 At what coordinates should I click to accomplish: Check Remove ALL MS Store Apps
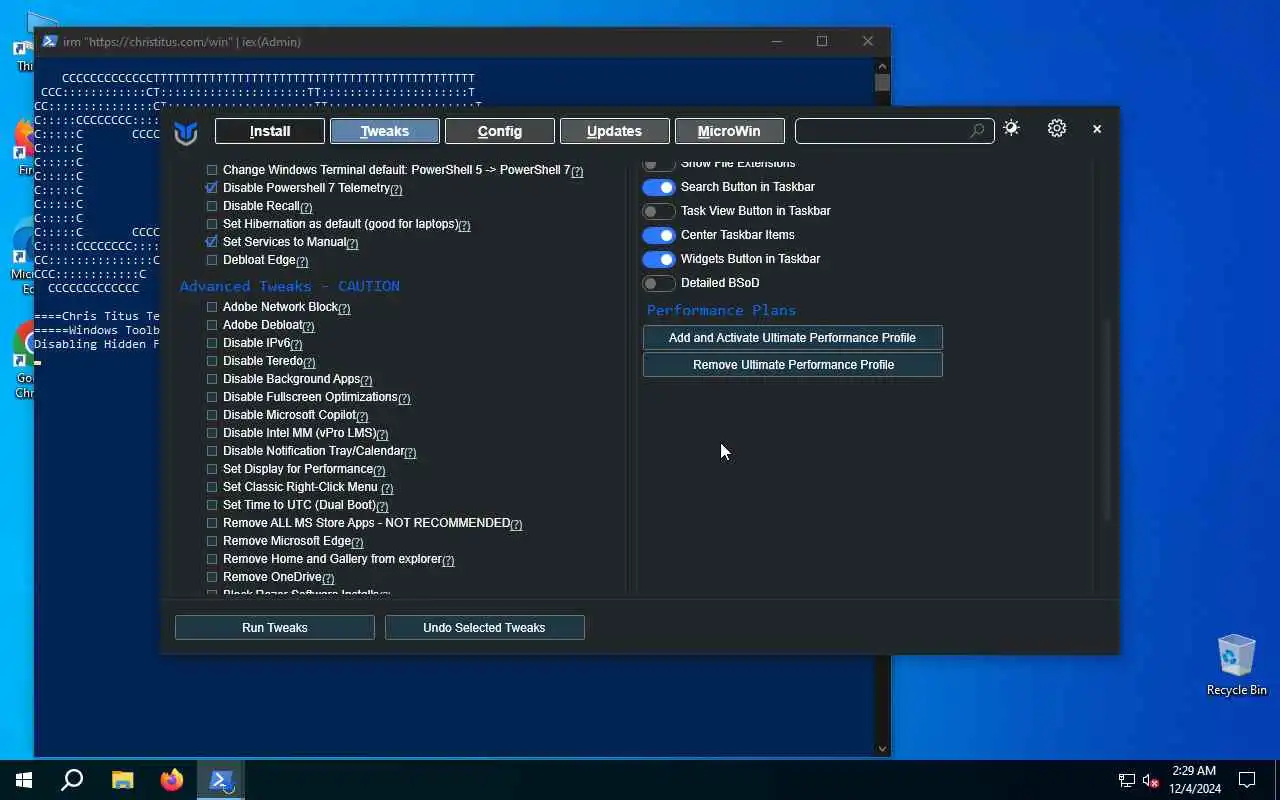point(212,523)
